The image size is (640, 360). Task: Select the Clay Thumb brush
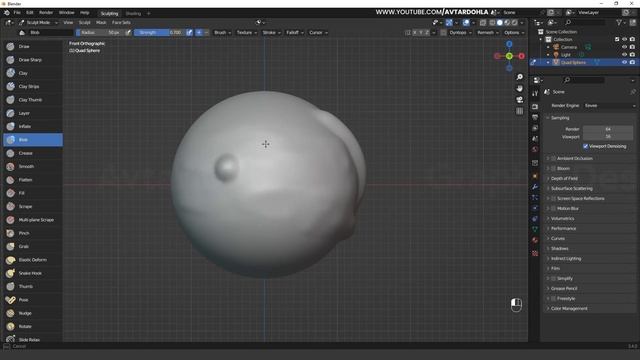(x=33, y=100)
